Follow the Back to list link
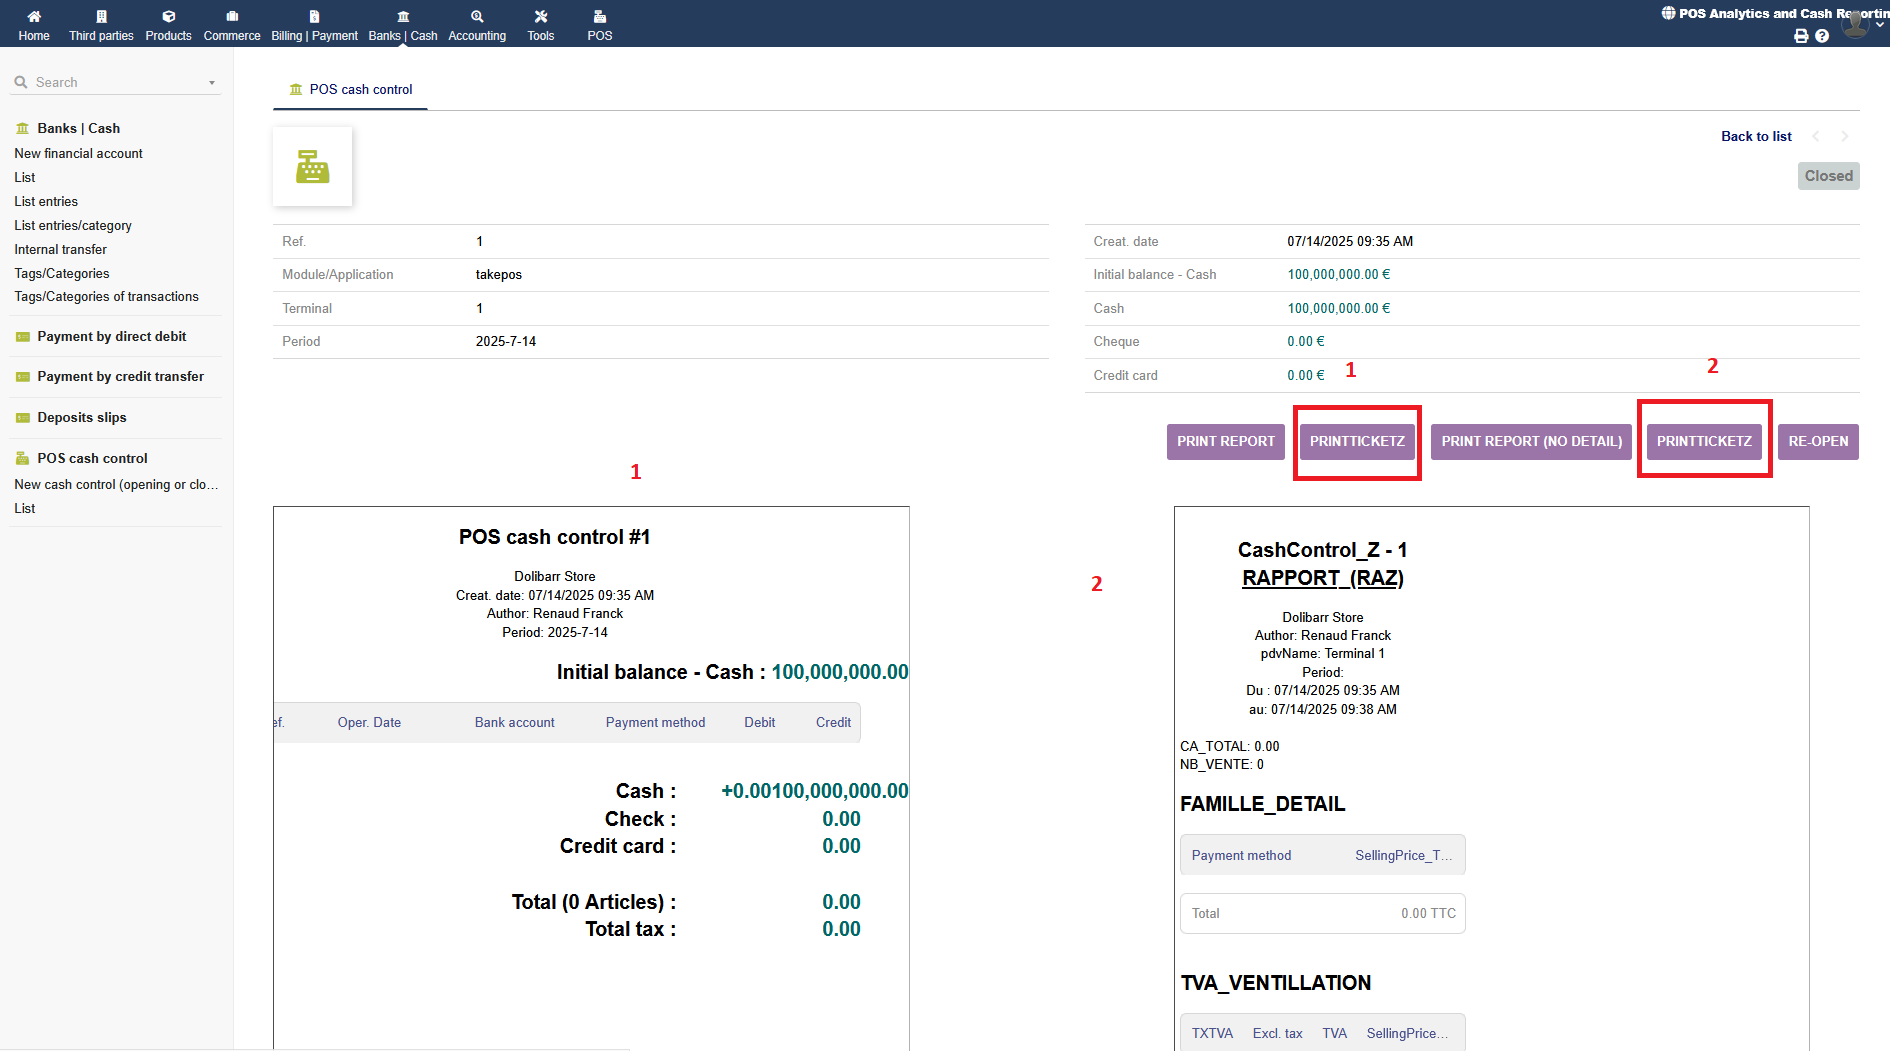 pos(1755,137)
